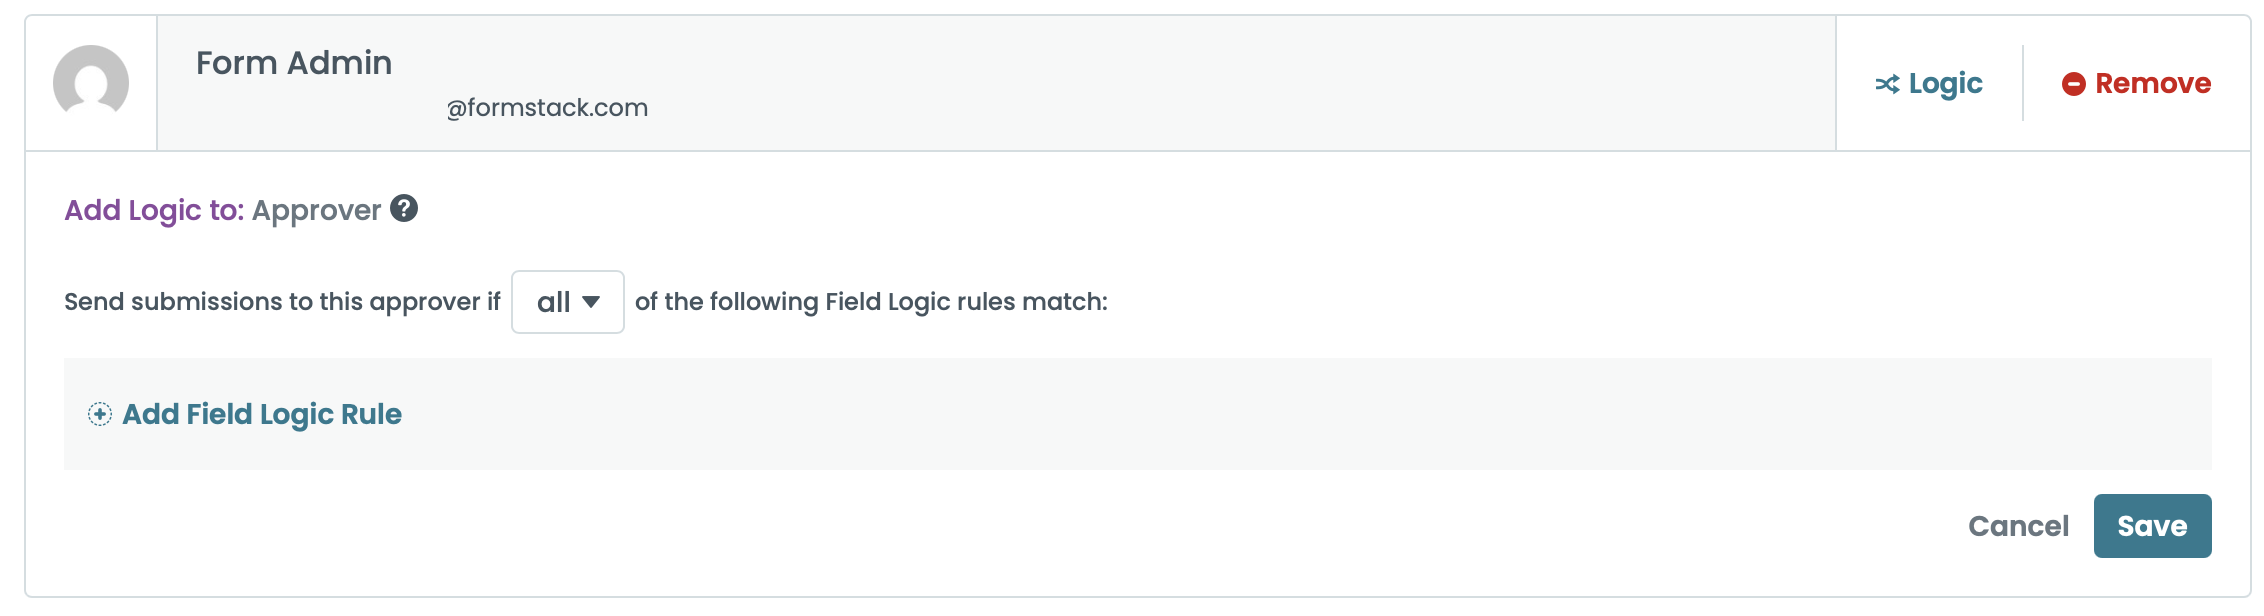This screenshot has width=2264, height=616.
Task: Click the shuffle arrows Logic icon
Action: [1887, 84]
